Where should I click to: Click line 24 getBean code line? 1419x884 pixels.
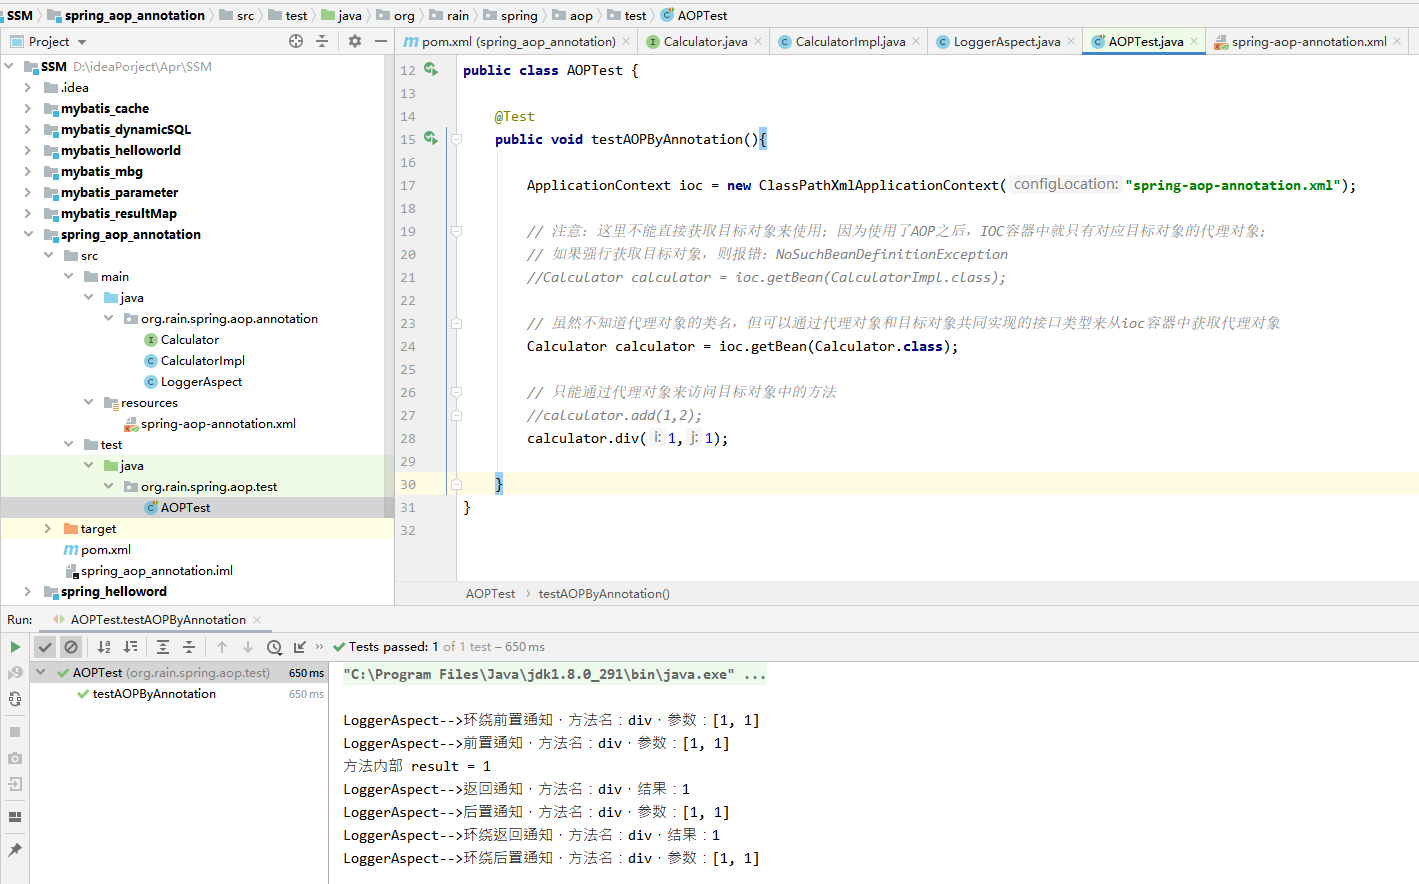tap(742, 346)
